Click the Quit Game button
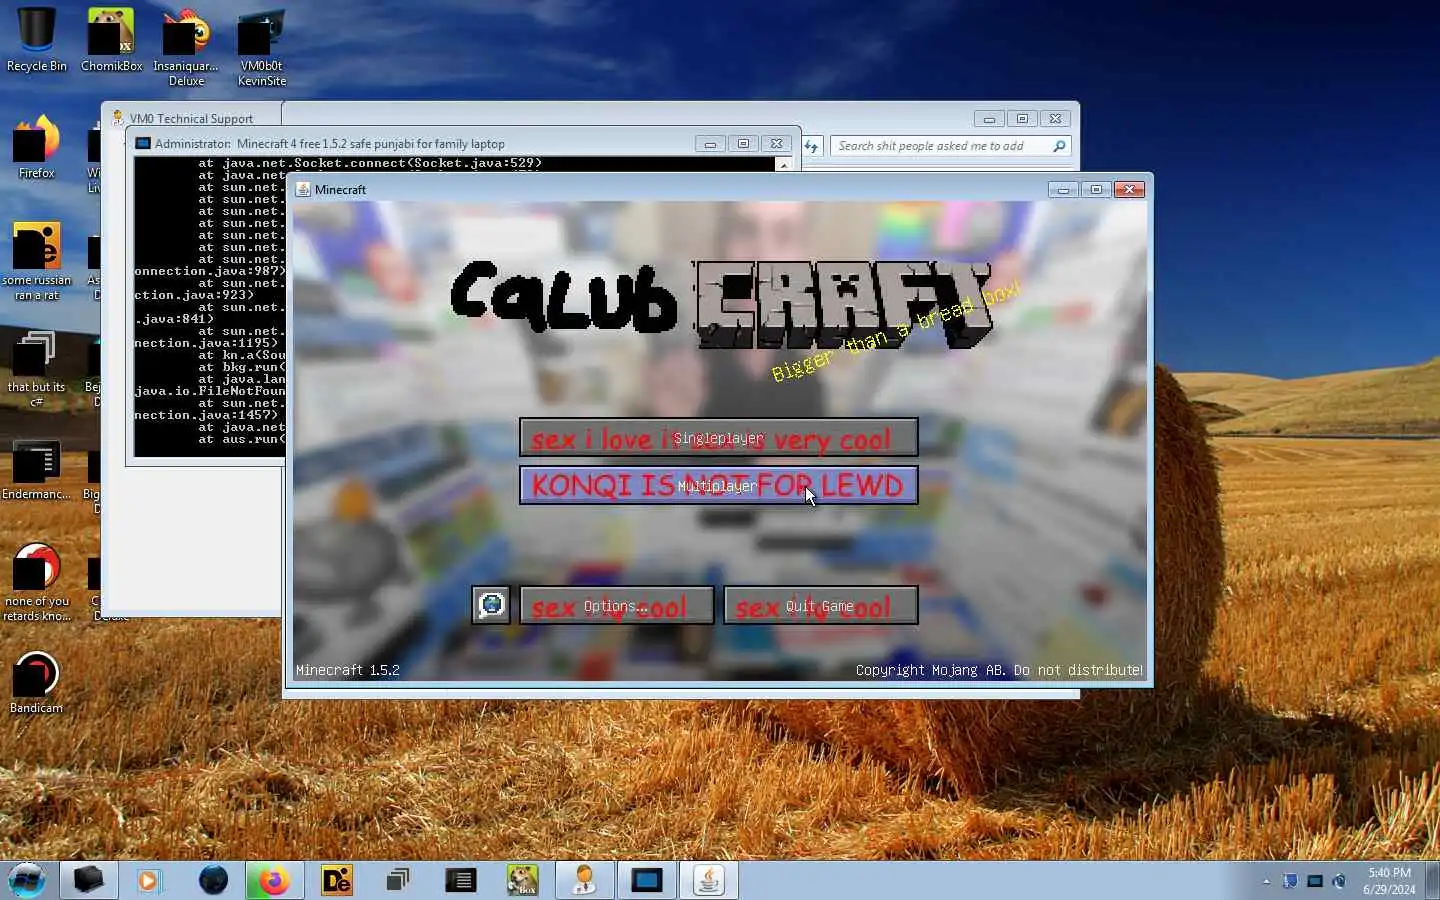This screenshot has width=1440, height=900. tap(820, 605)
